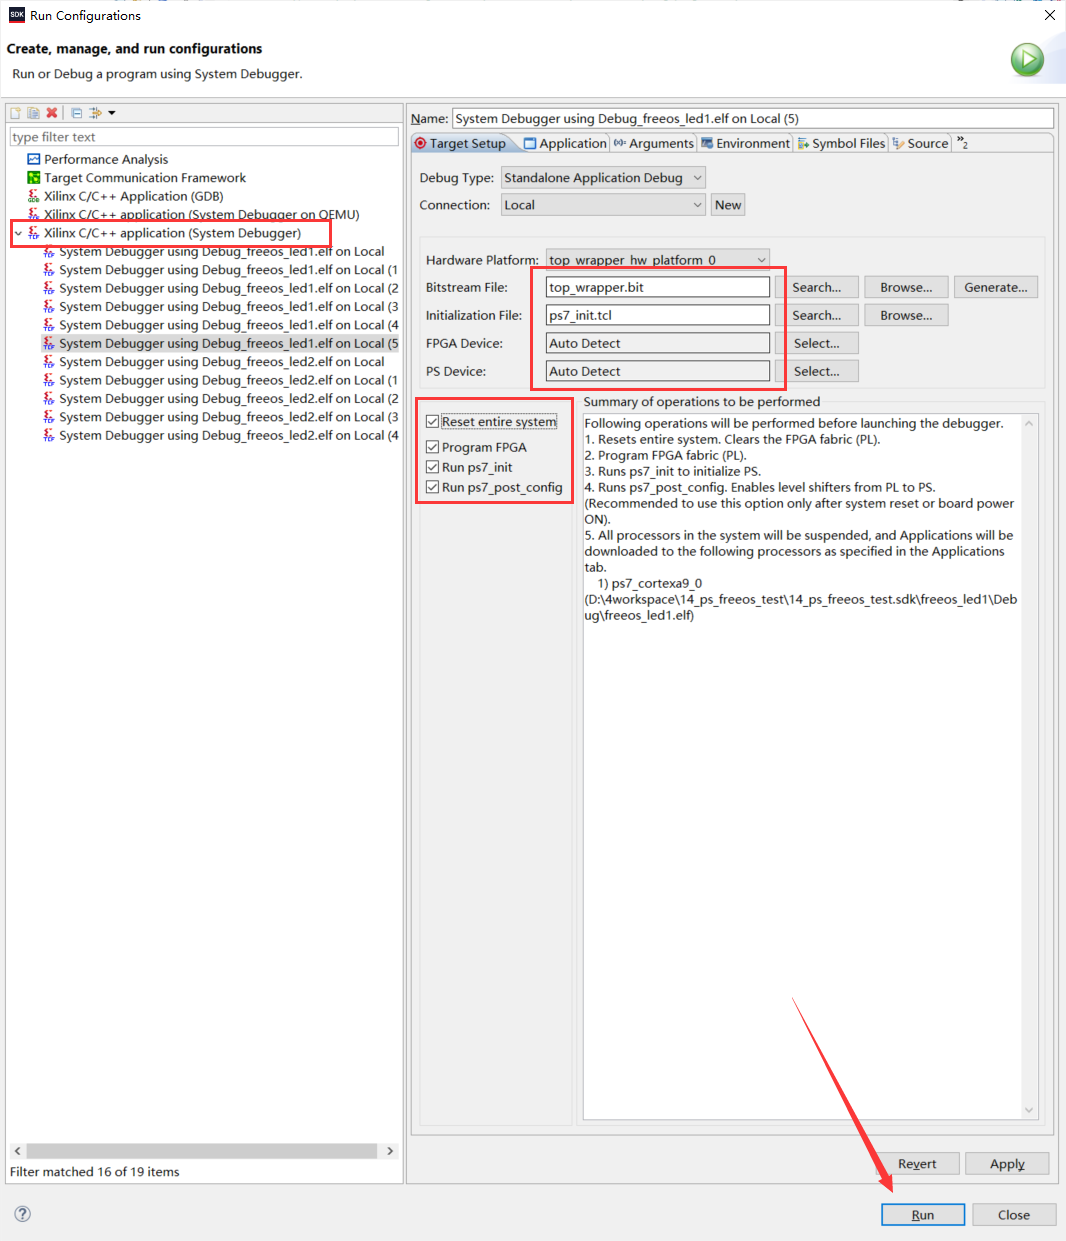This screenshot has height=1241, width=1066.
Task: Click the icon of freeos_led2.elf on Local (4
Action: pyautogui.click(x=49, y=435)
